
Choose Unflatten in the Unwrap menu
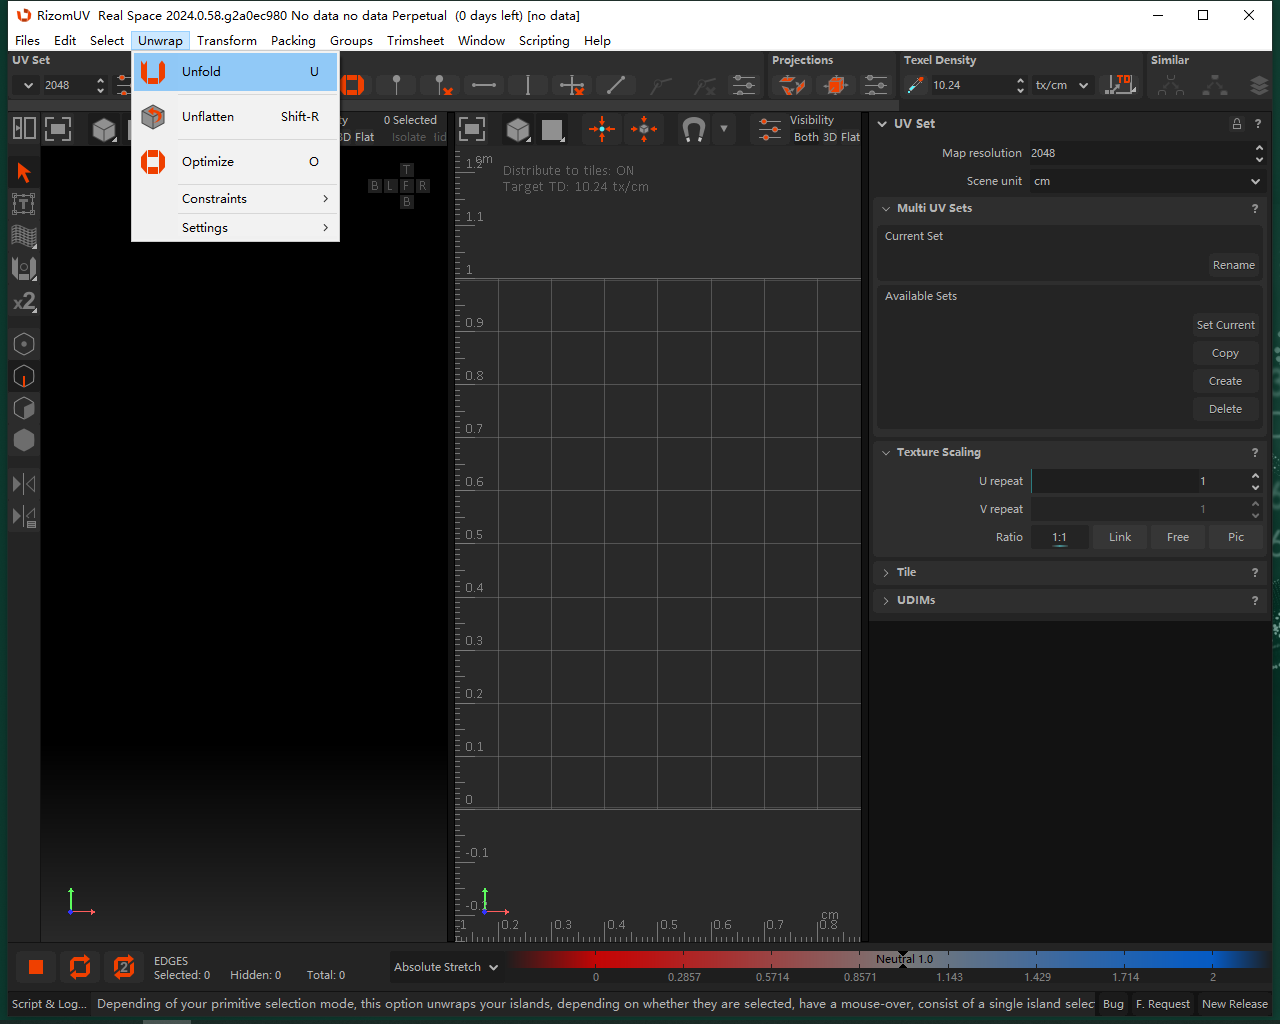(236, 117)
